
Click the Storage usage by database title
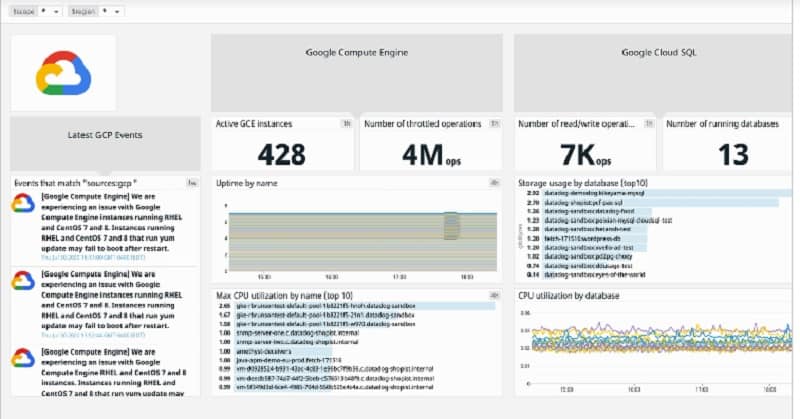click(x=583, y=183)
